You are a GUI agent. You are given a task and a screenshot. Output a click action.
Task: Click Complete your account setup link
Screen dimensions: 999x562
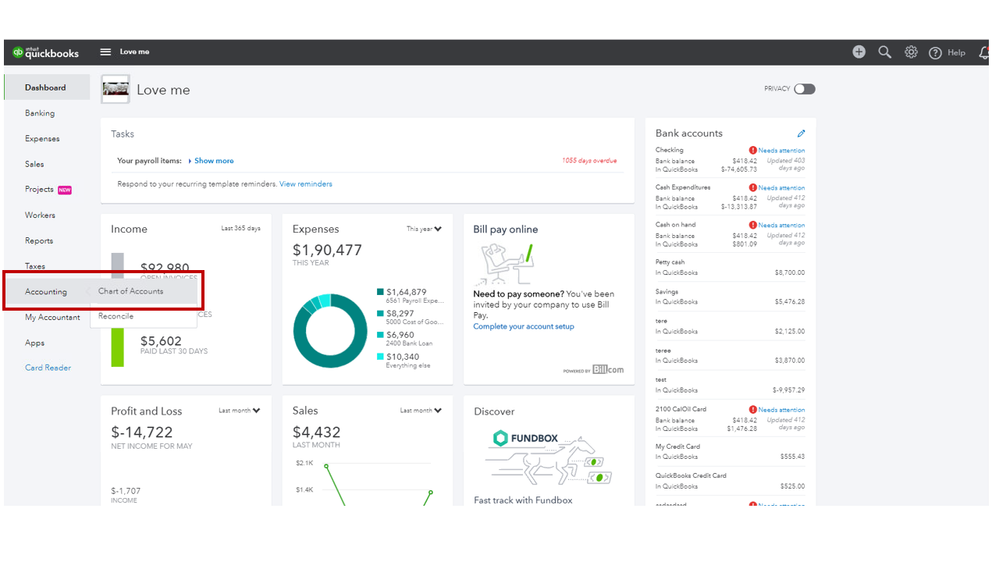(x=523, y=326)
